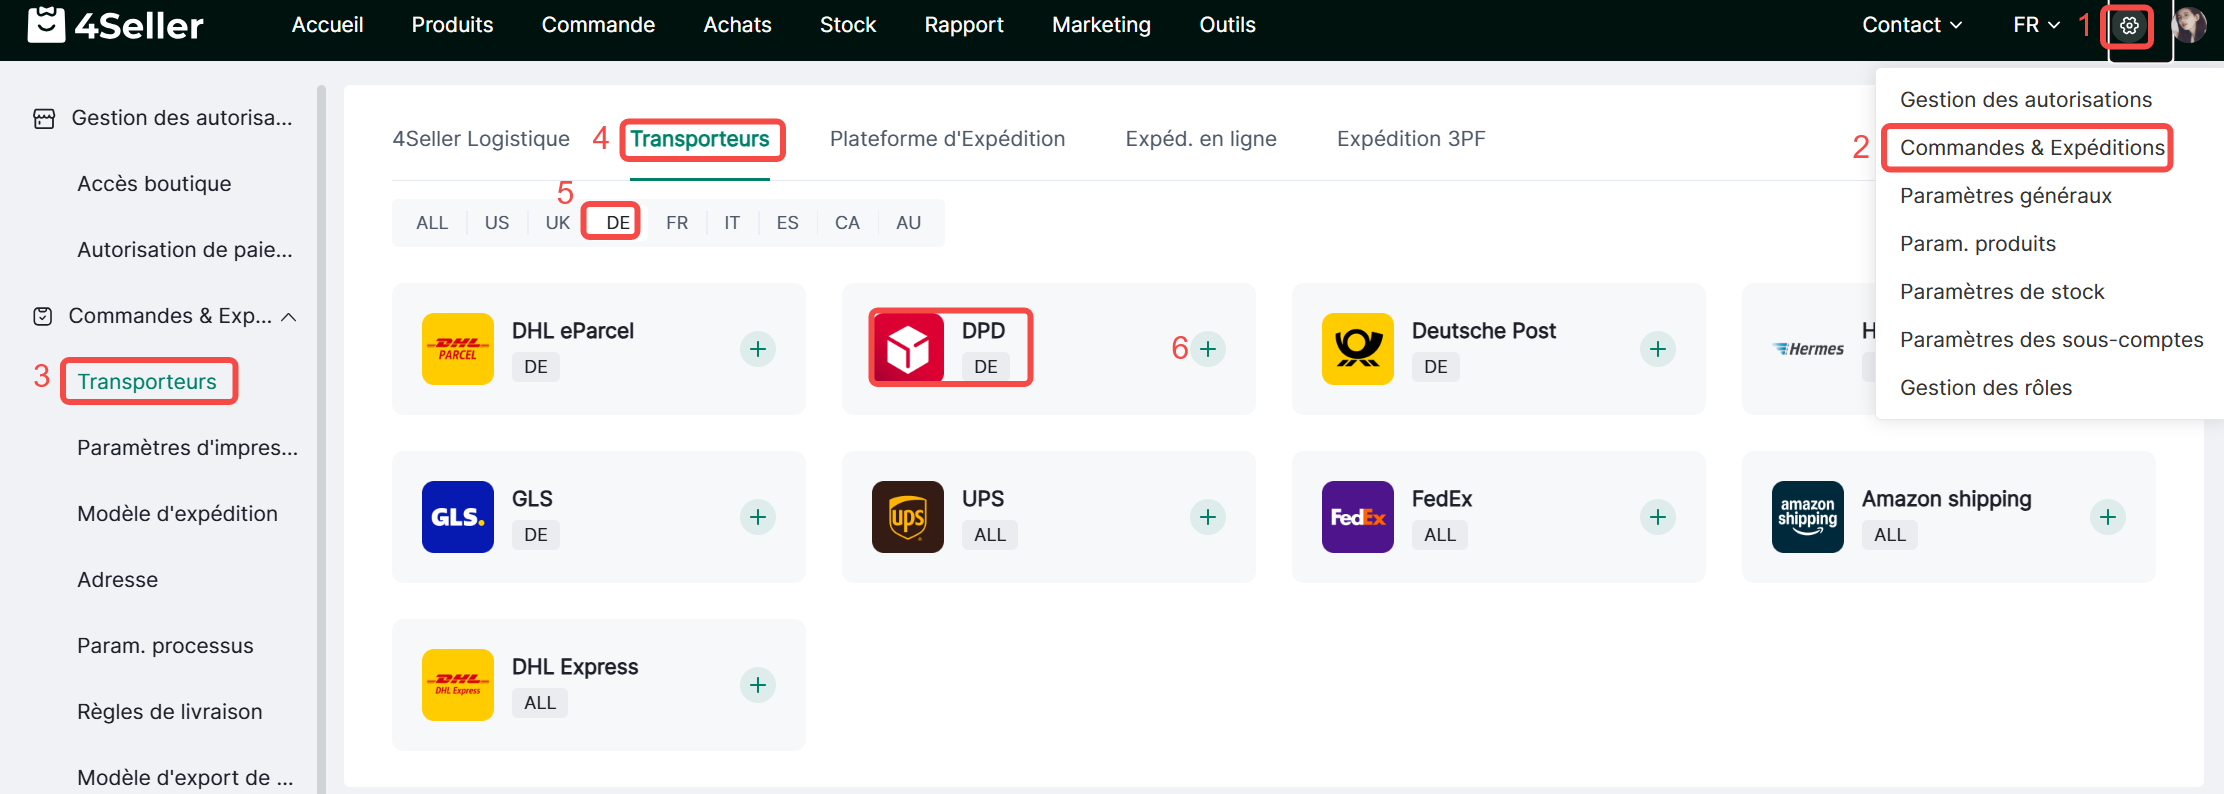This screenshot has width=2224, height=794.
Task: Click the Amazon shipping plus icon
Action: click(x=2108, y=517)
